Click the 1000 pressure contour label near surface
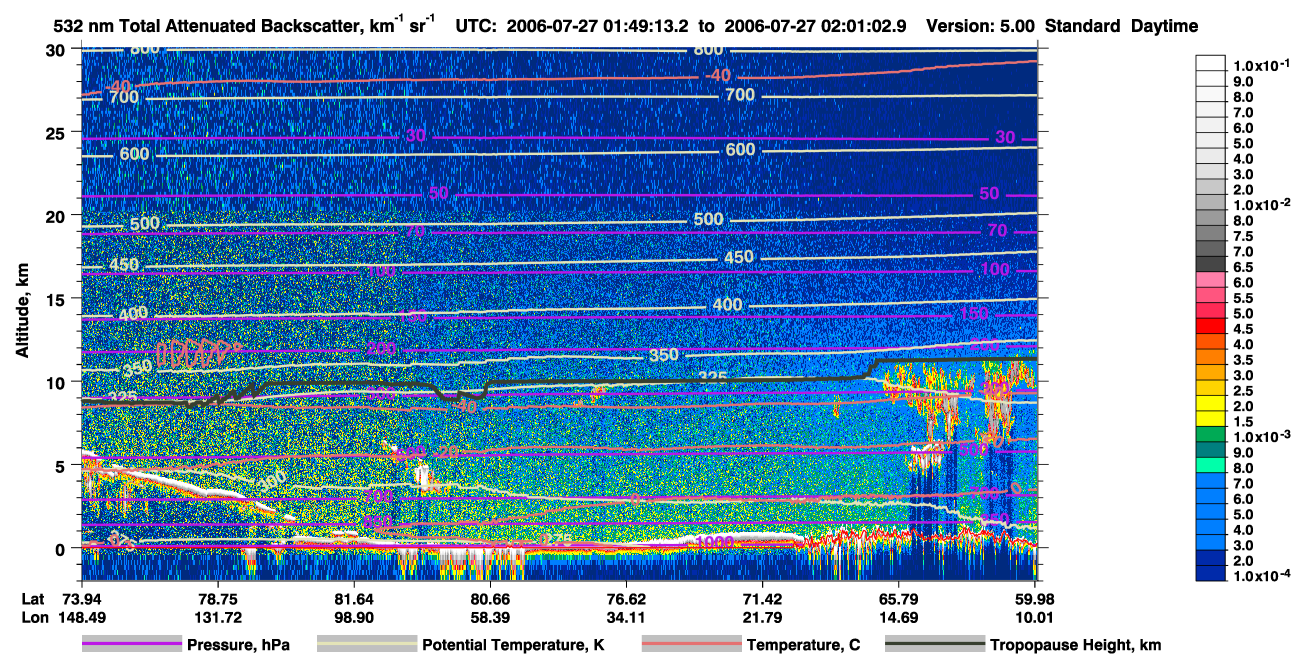Image resolution: width=1300 pixels, height=667 pixels. coord(714,542)
